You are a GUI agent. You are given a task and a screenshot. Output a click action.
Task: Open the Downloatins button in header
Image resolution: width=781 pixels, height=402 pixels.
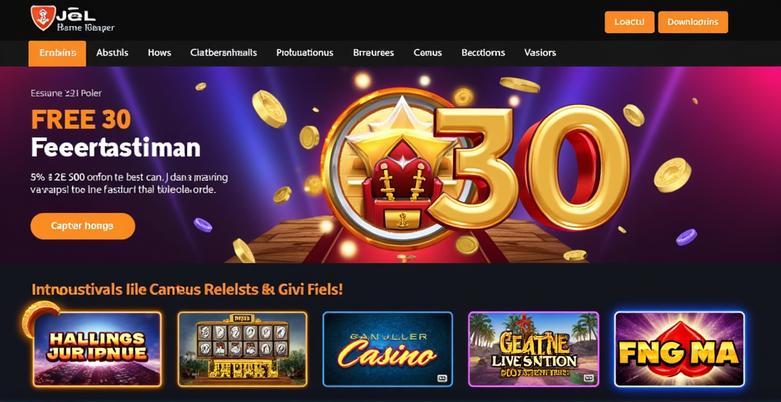[x=693, y=22]
